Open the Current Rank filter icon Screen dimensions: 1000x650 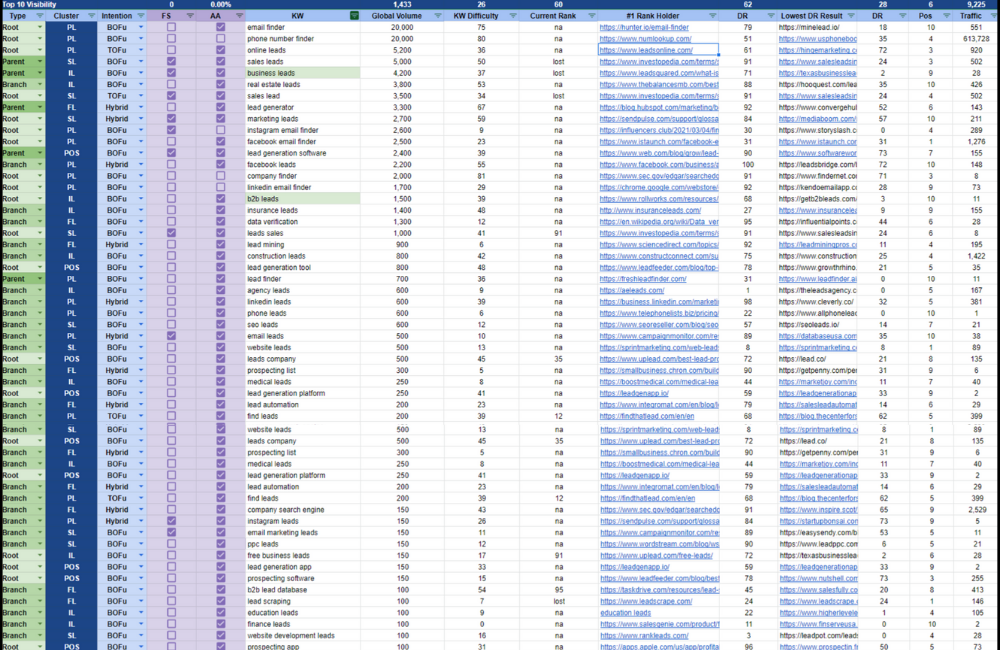591,16
